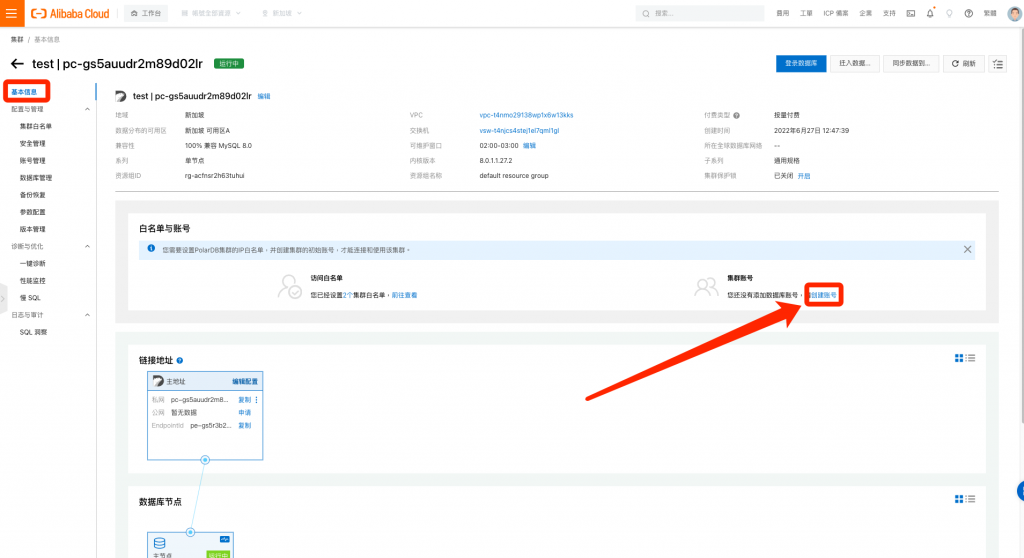Open 数据库管理 in the sidebar

(35, 178)
